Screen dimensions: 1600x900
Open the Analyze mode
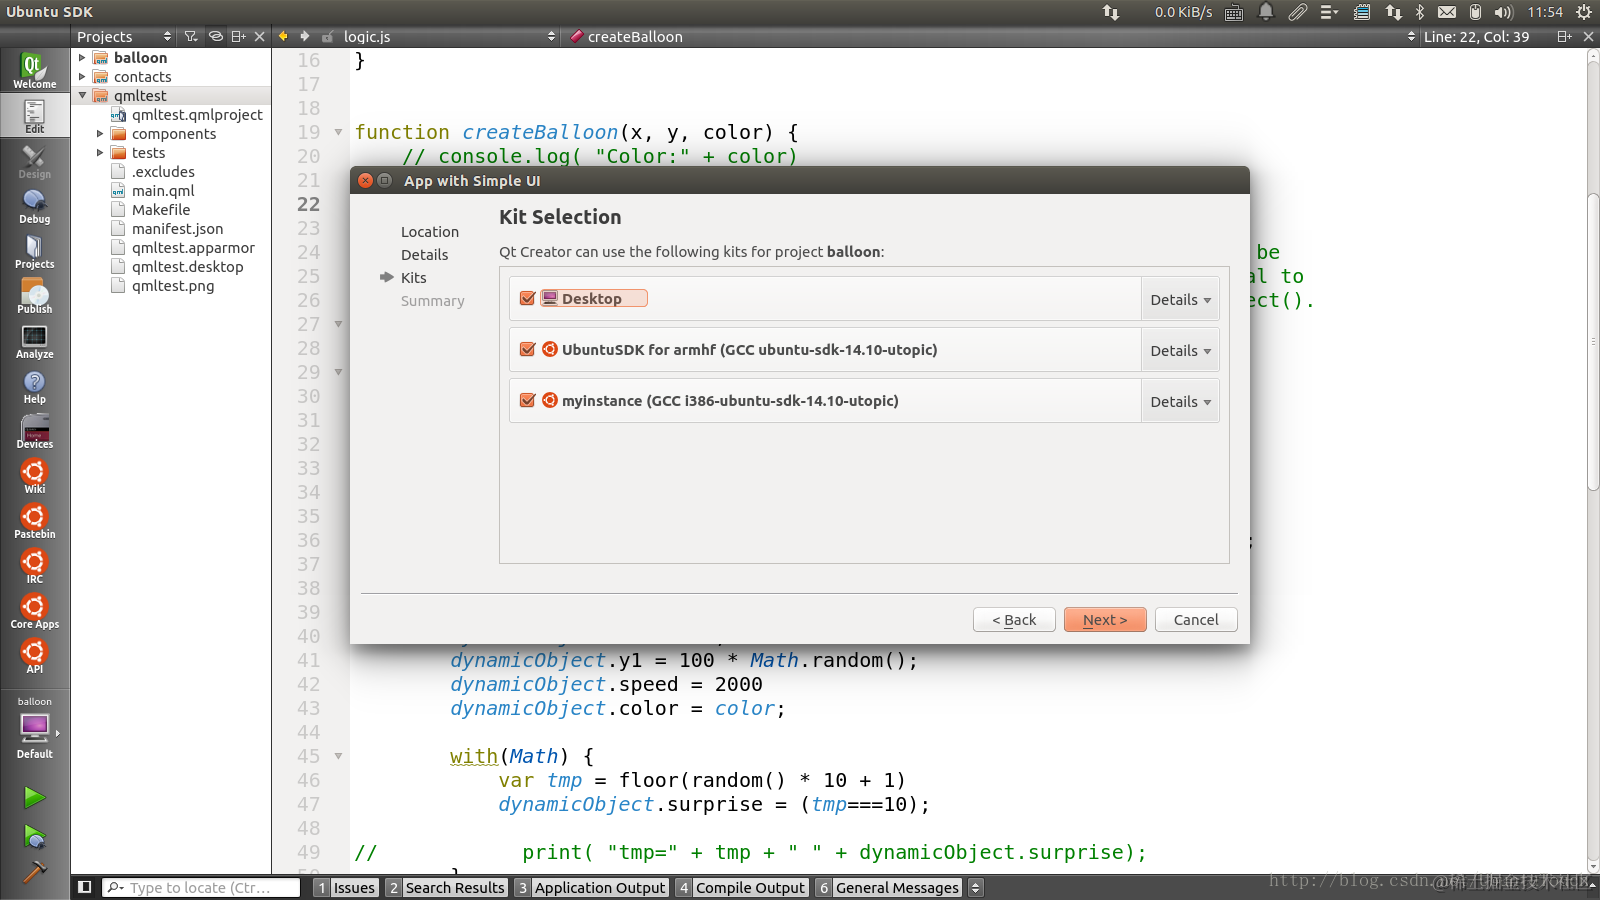coord(35,341)
